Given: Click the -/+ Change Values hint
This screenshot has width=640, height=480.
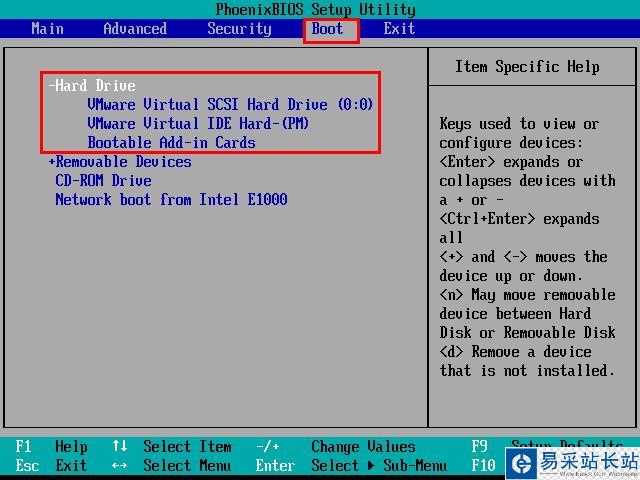Looking at the screenshot, I should [336, 447].
